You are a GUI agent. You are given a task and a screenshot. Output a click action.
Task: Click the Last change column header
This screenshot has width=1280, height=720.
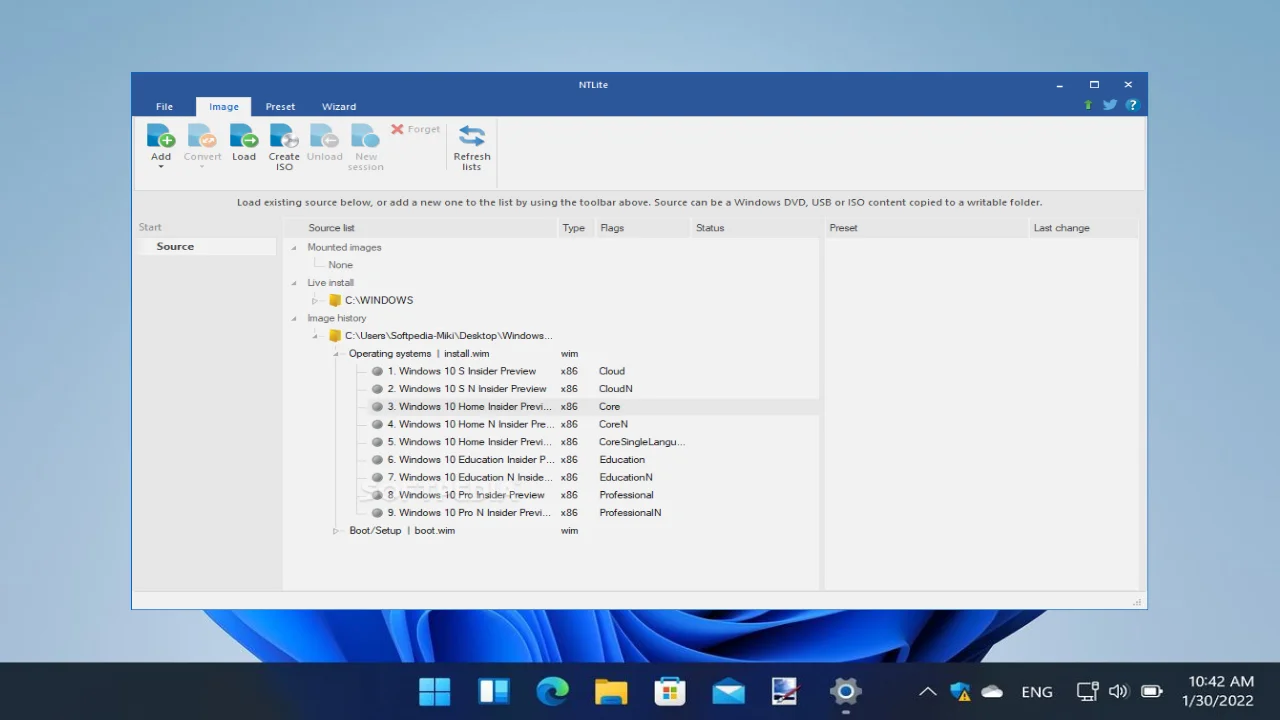tap(1084, 228)
